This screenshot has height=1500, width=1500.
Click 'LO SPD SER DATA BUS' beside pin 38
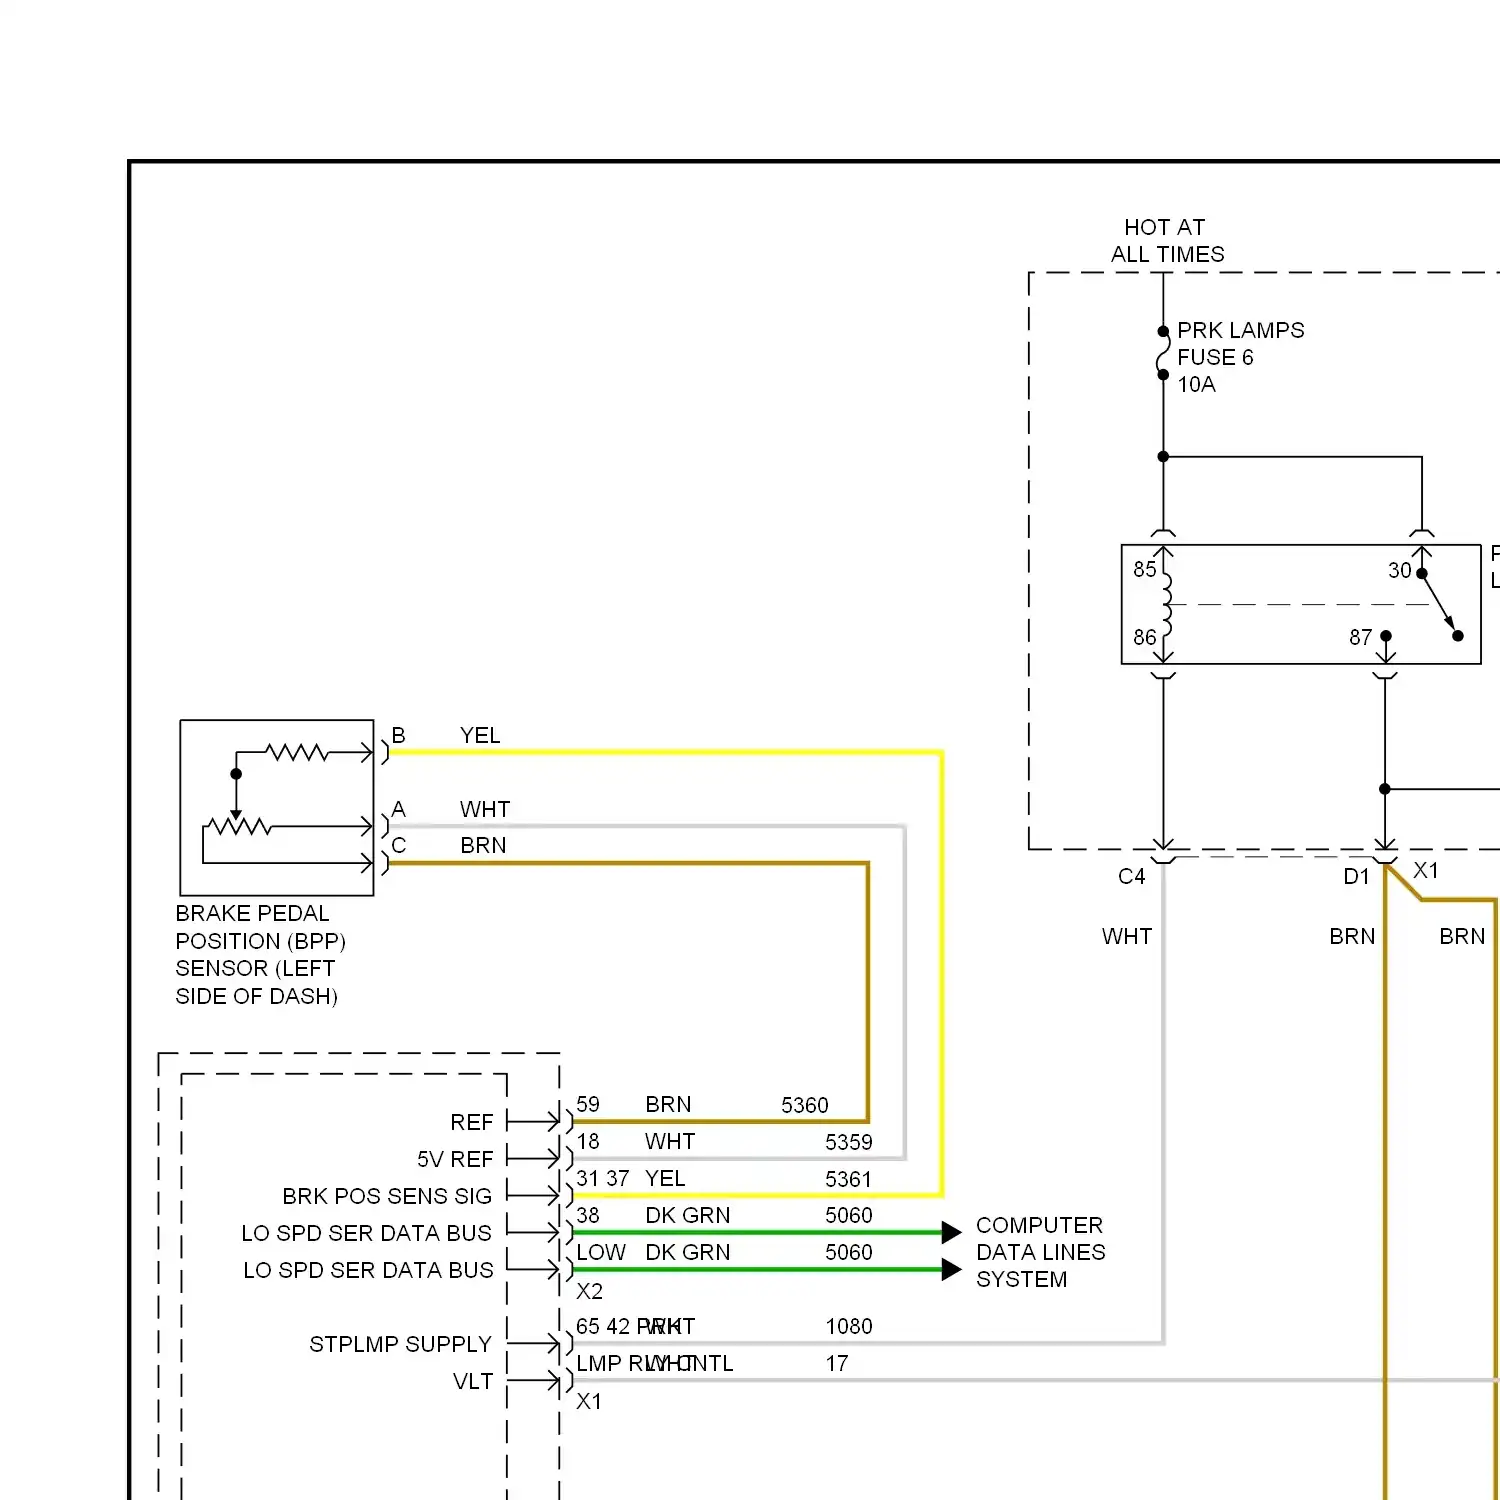point(366,1233)
